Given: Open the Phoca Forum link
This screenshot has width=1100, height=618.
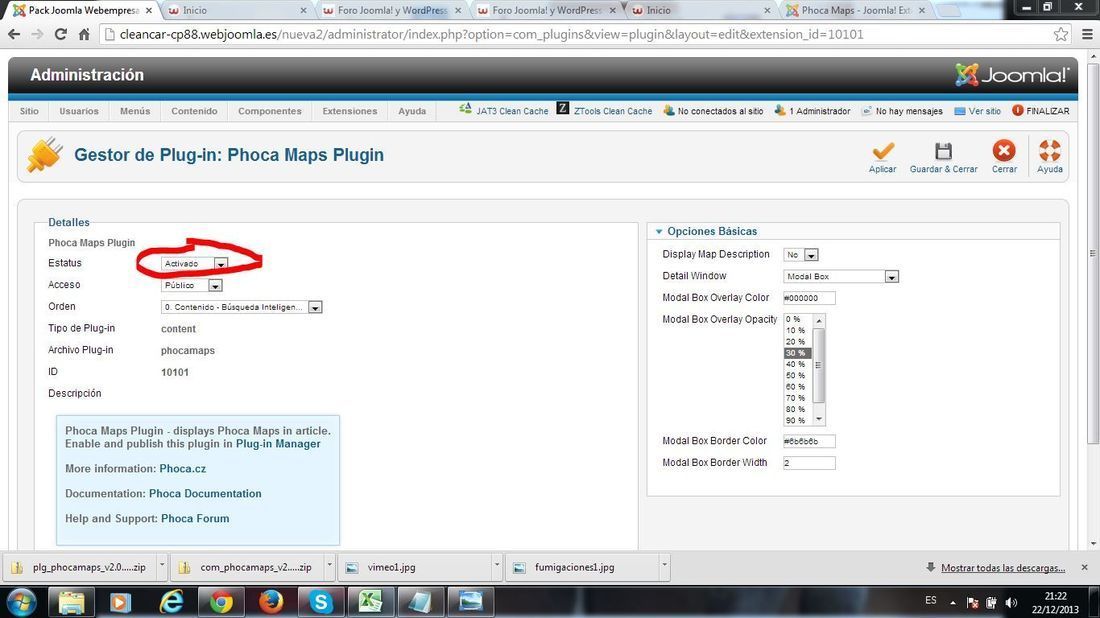Looking at the screenshot, I should [x=195, y=518].
